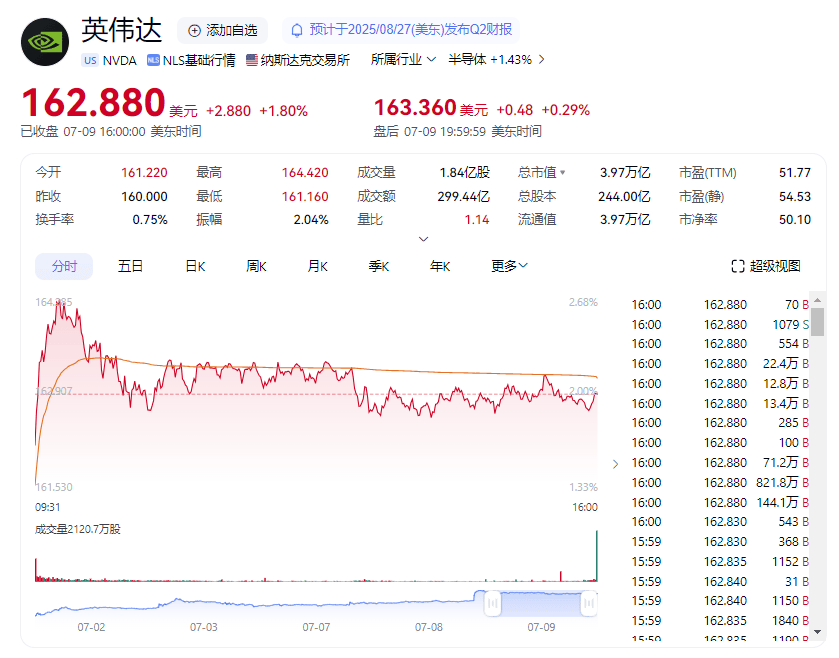Click the NLS基础行情 label
This screenshot has width=839, height=658.
199,60
